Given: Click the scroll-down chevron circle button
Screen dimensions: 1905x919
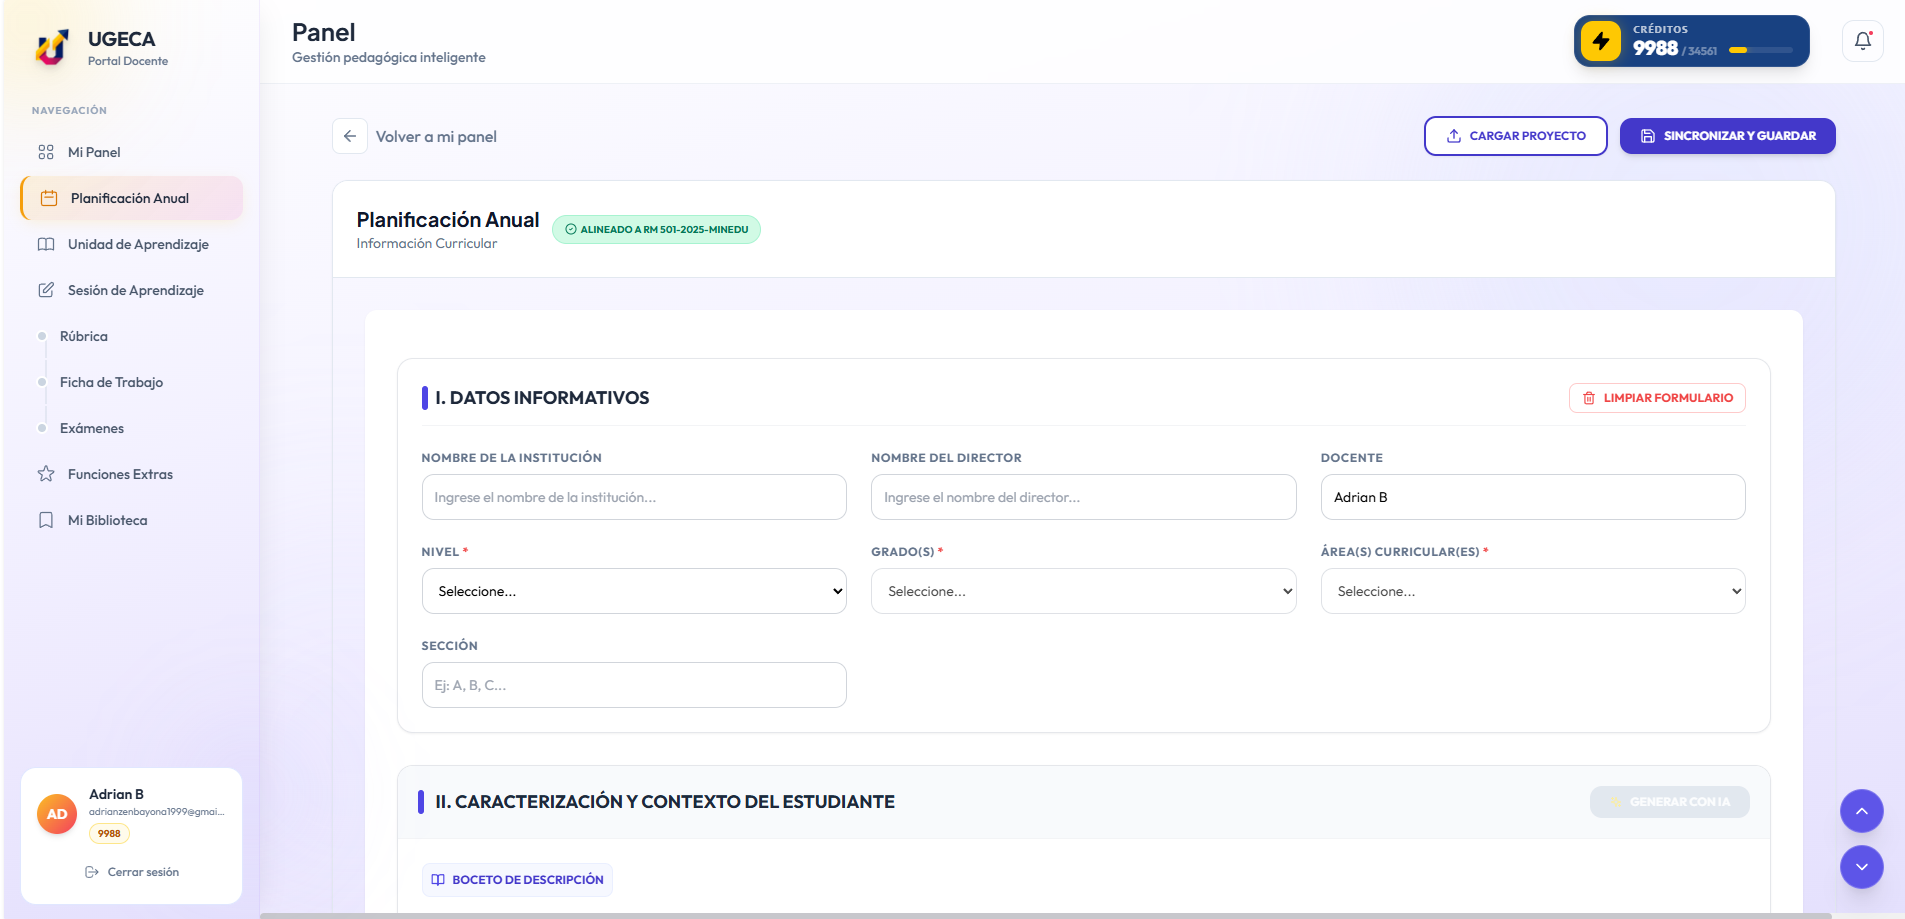Looking at the screenshot, I should tap(1861, 867).
